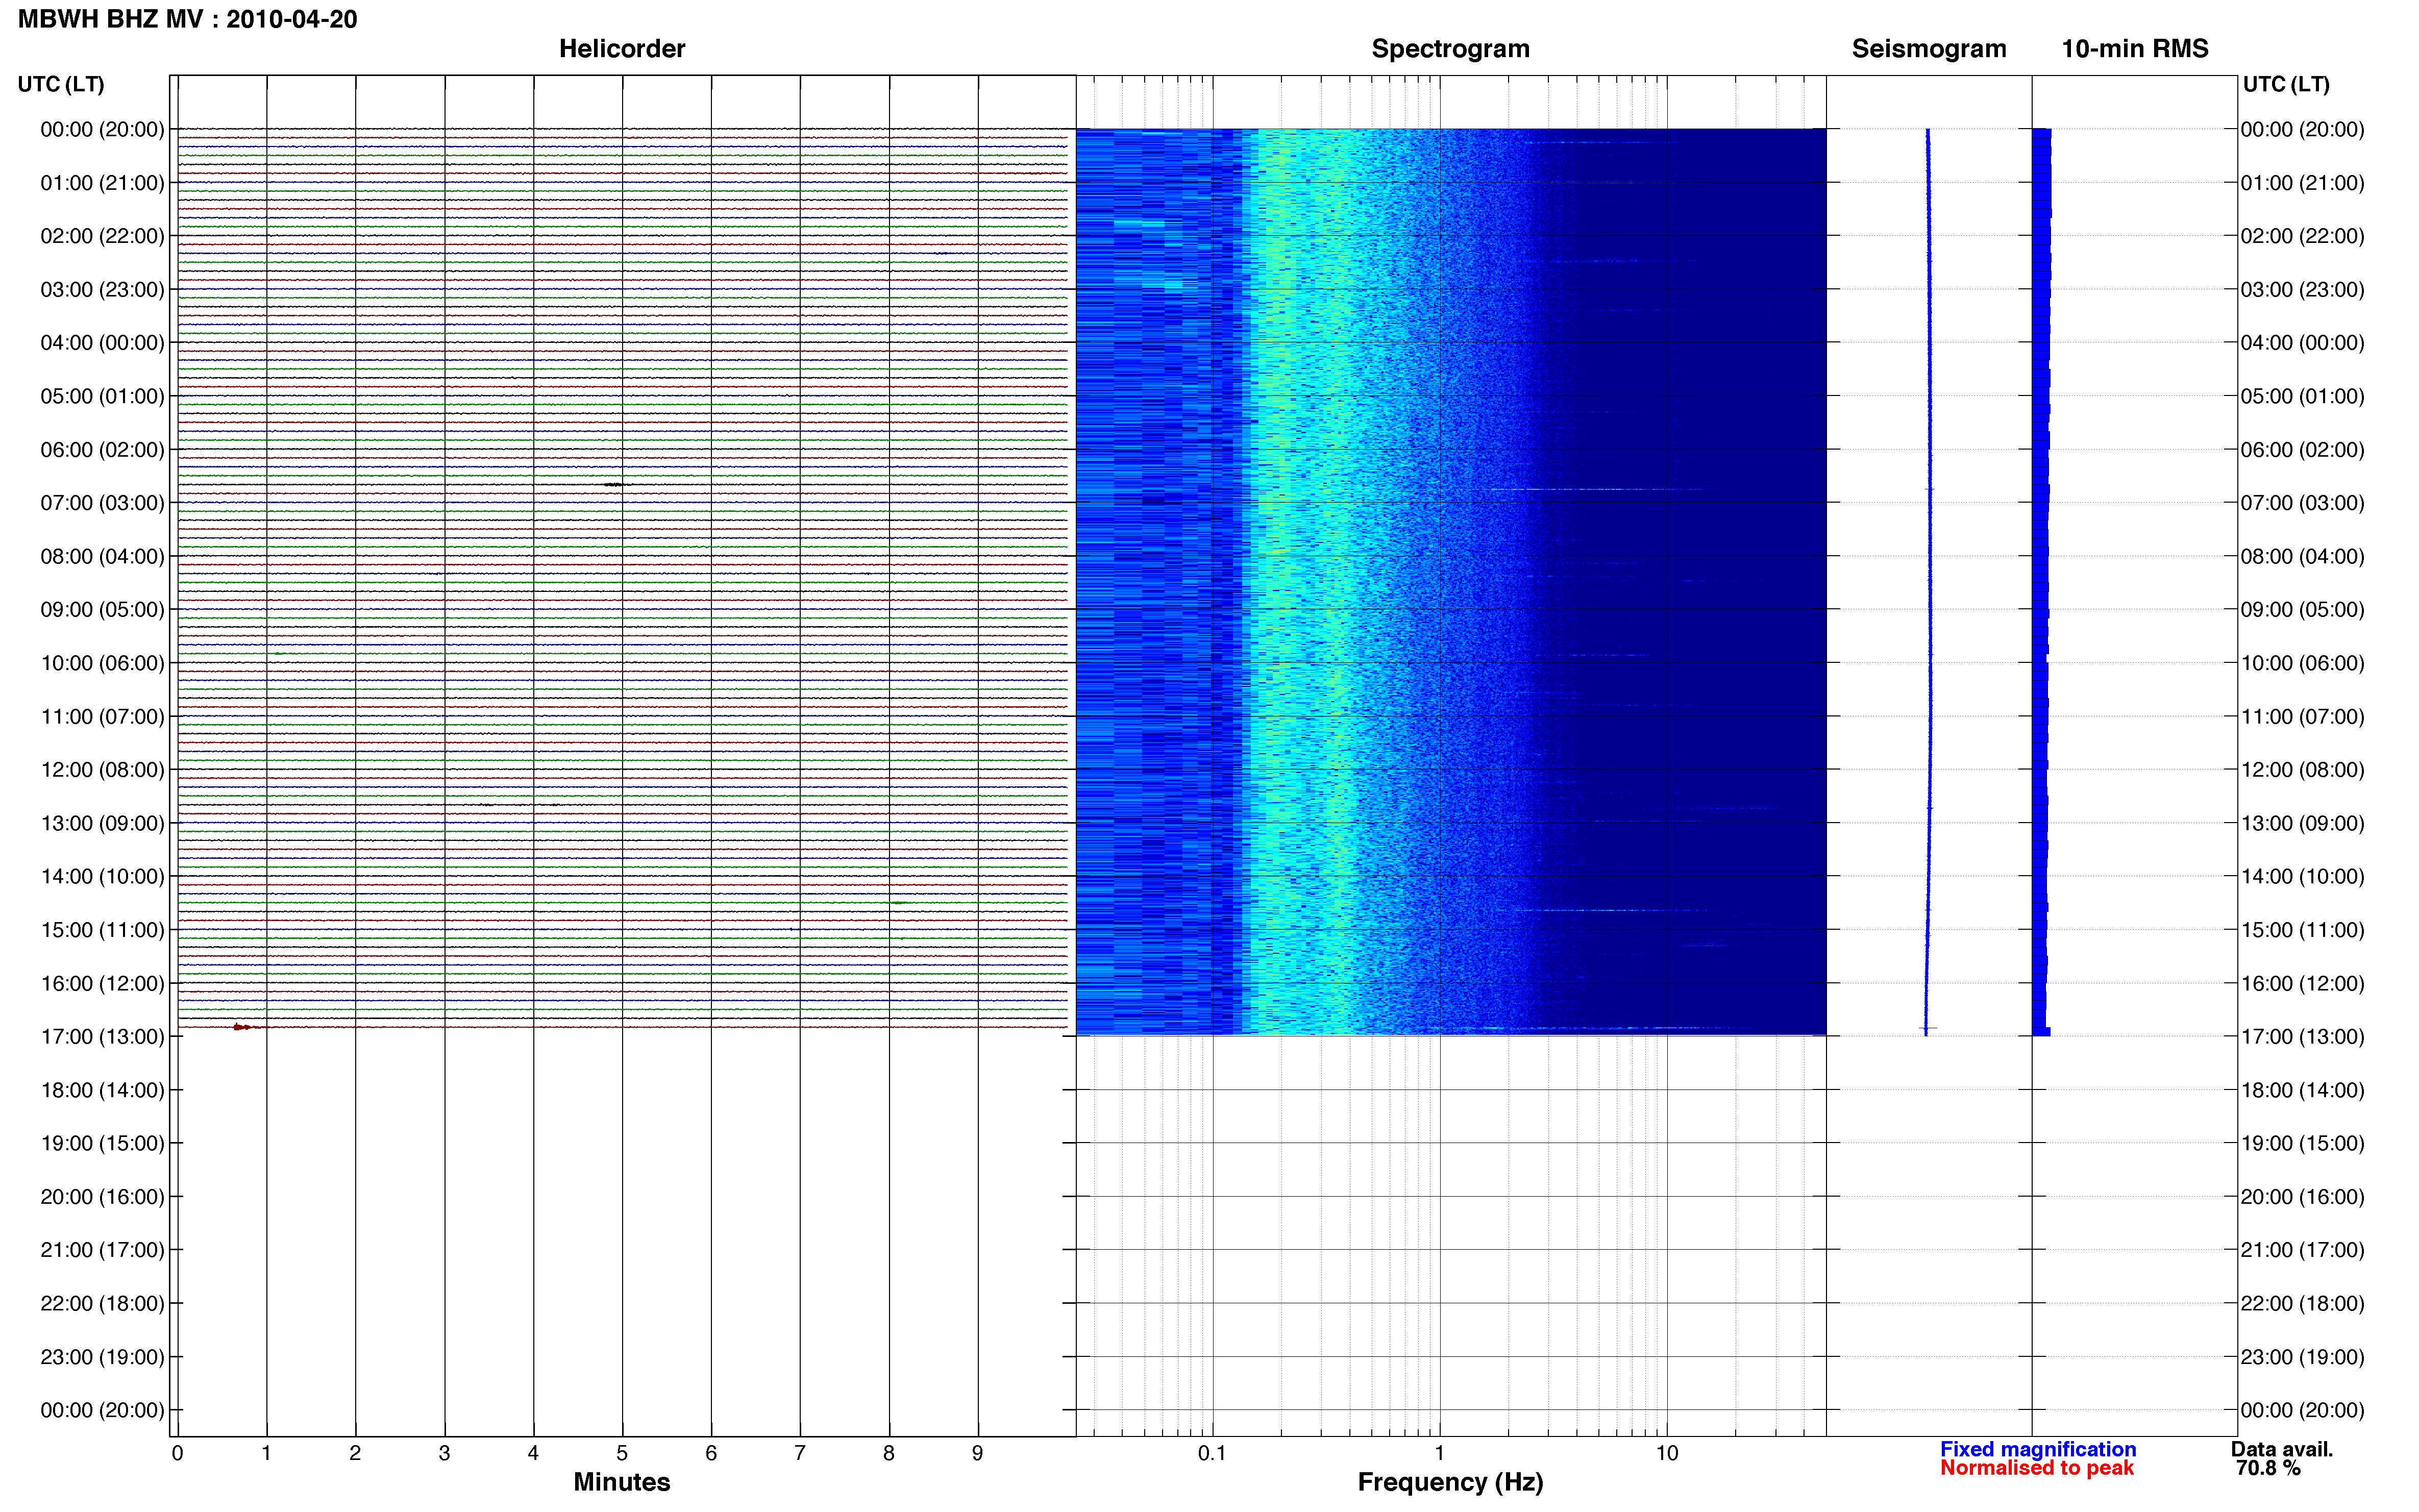Click the 70.8 % data availability value
The image size is (2419, 1512).
click(x=2268, y=1468)
